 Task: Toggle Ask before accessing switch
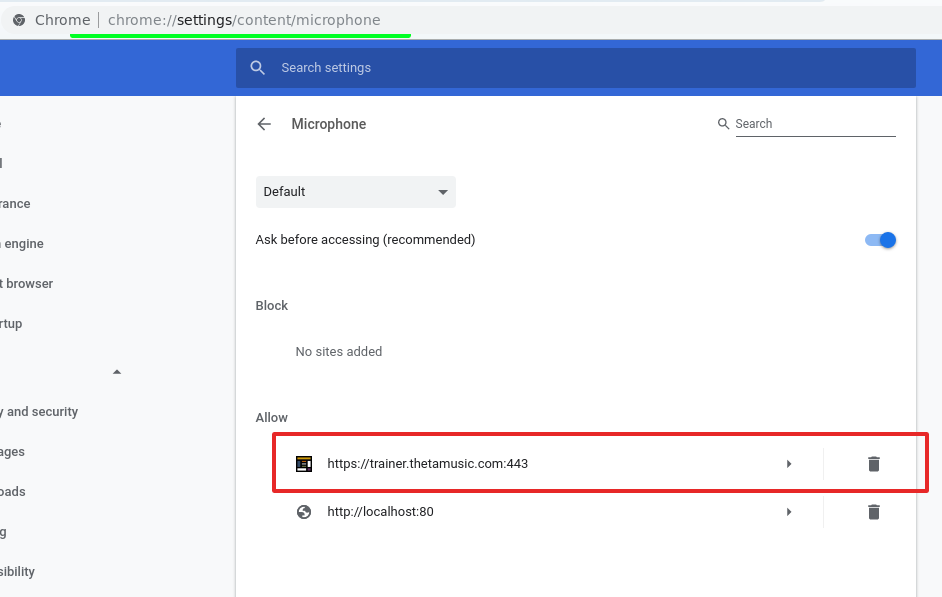(x=880, y=240)
